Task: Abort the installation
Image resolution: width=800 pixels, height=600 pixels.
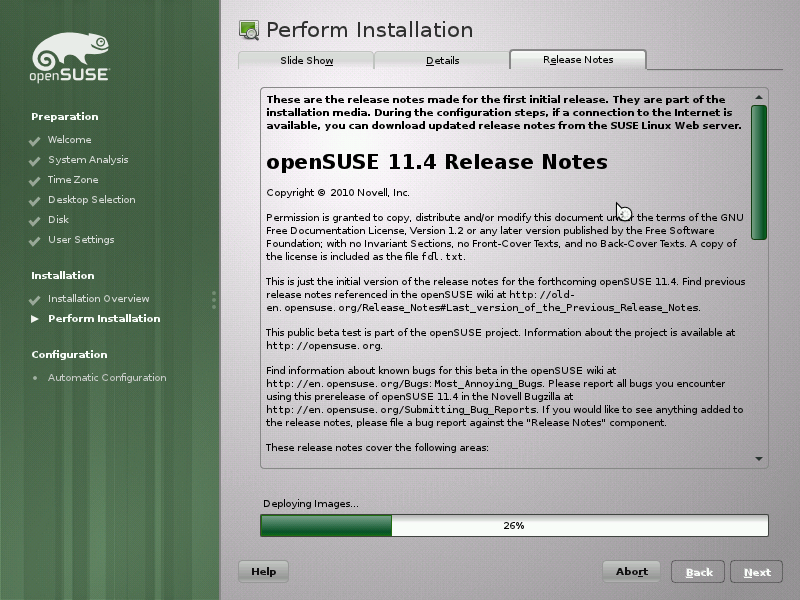Action: pyautogui.click(x=631, y=572)
